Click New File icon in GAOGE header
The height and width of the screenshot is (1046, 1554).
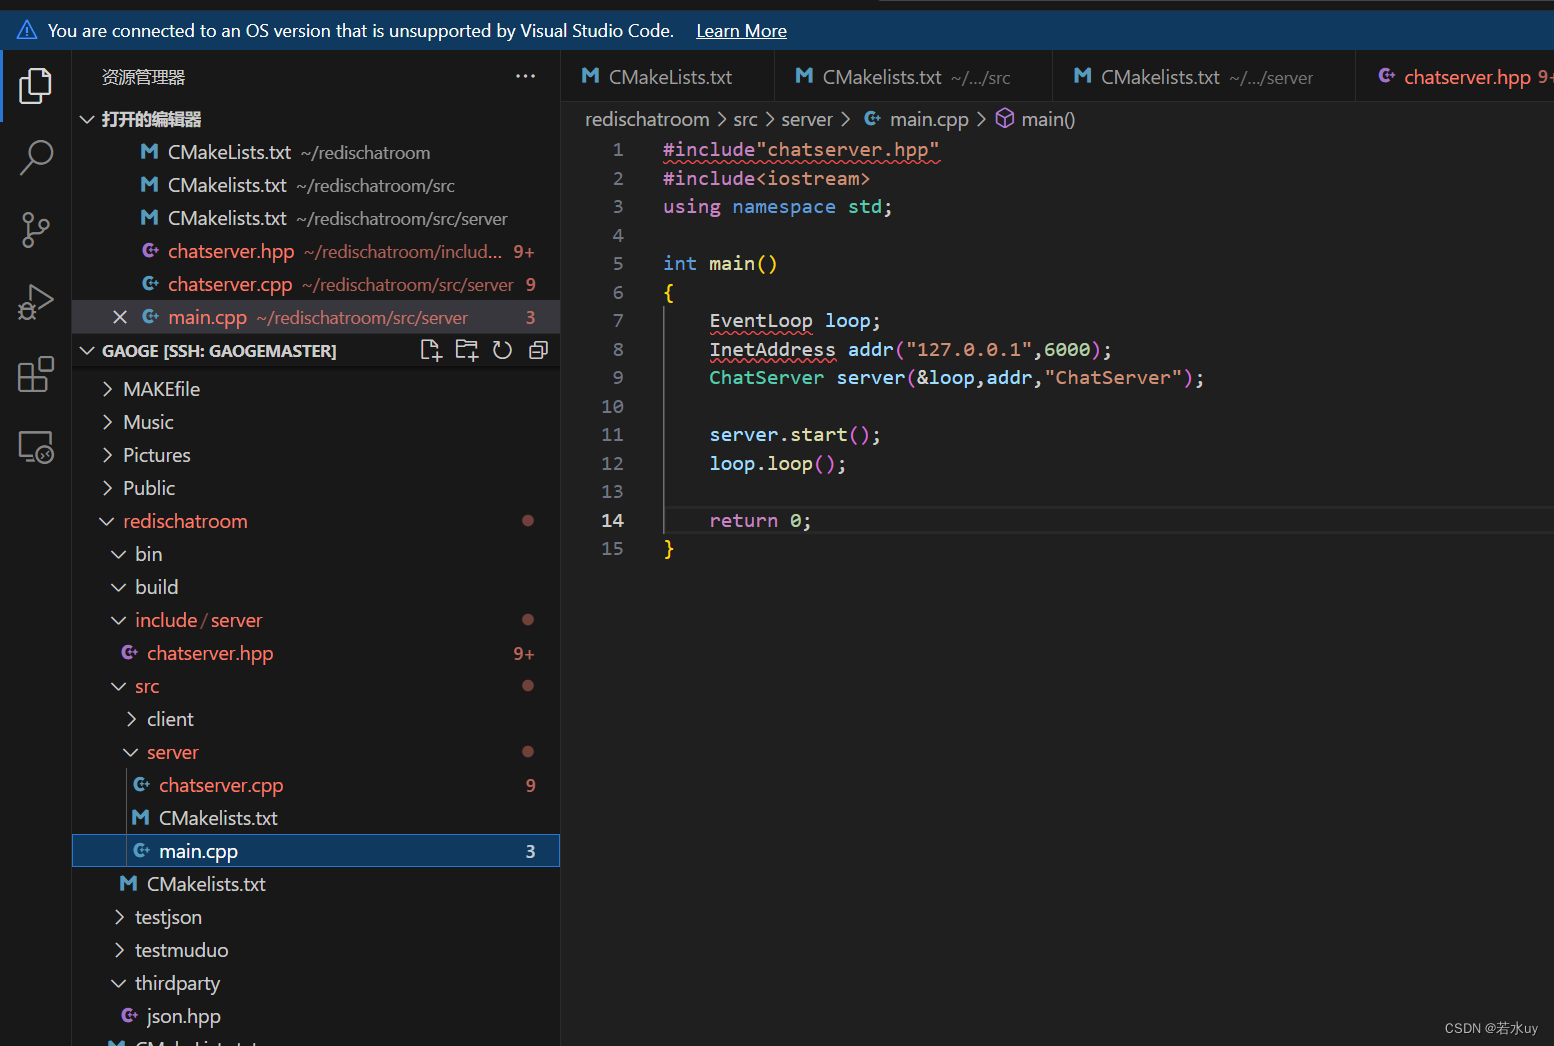431,350
